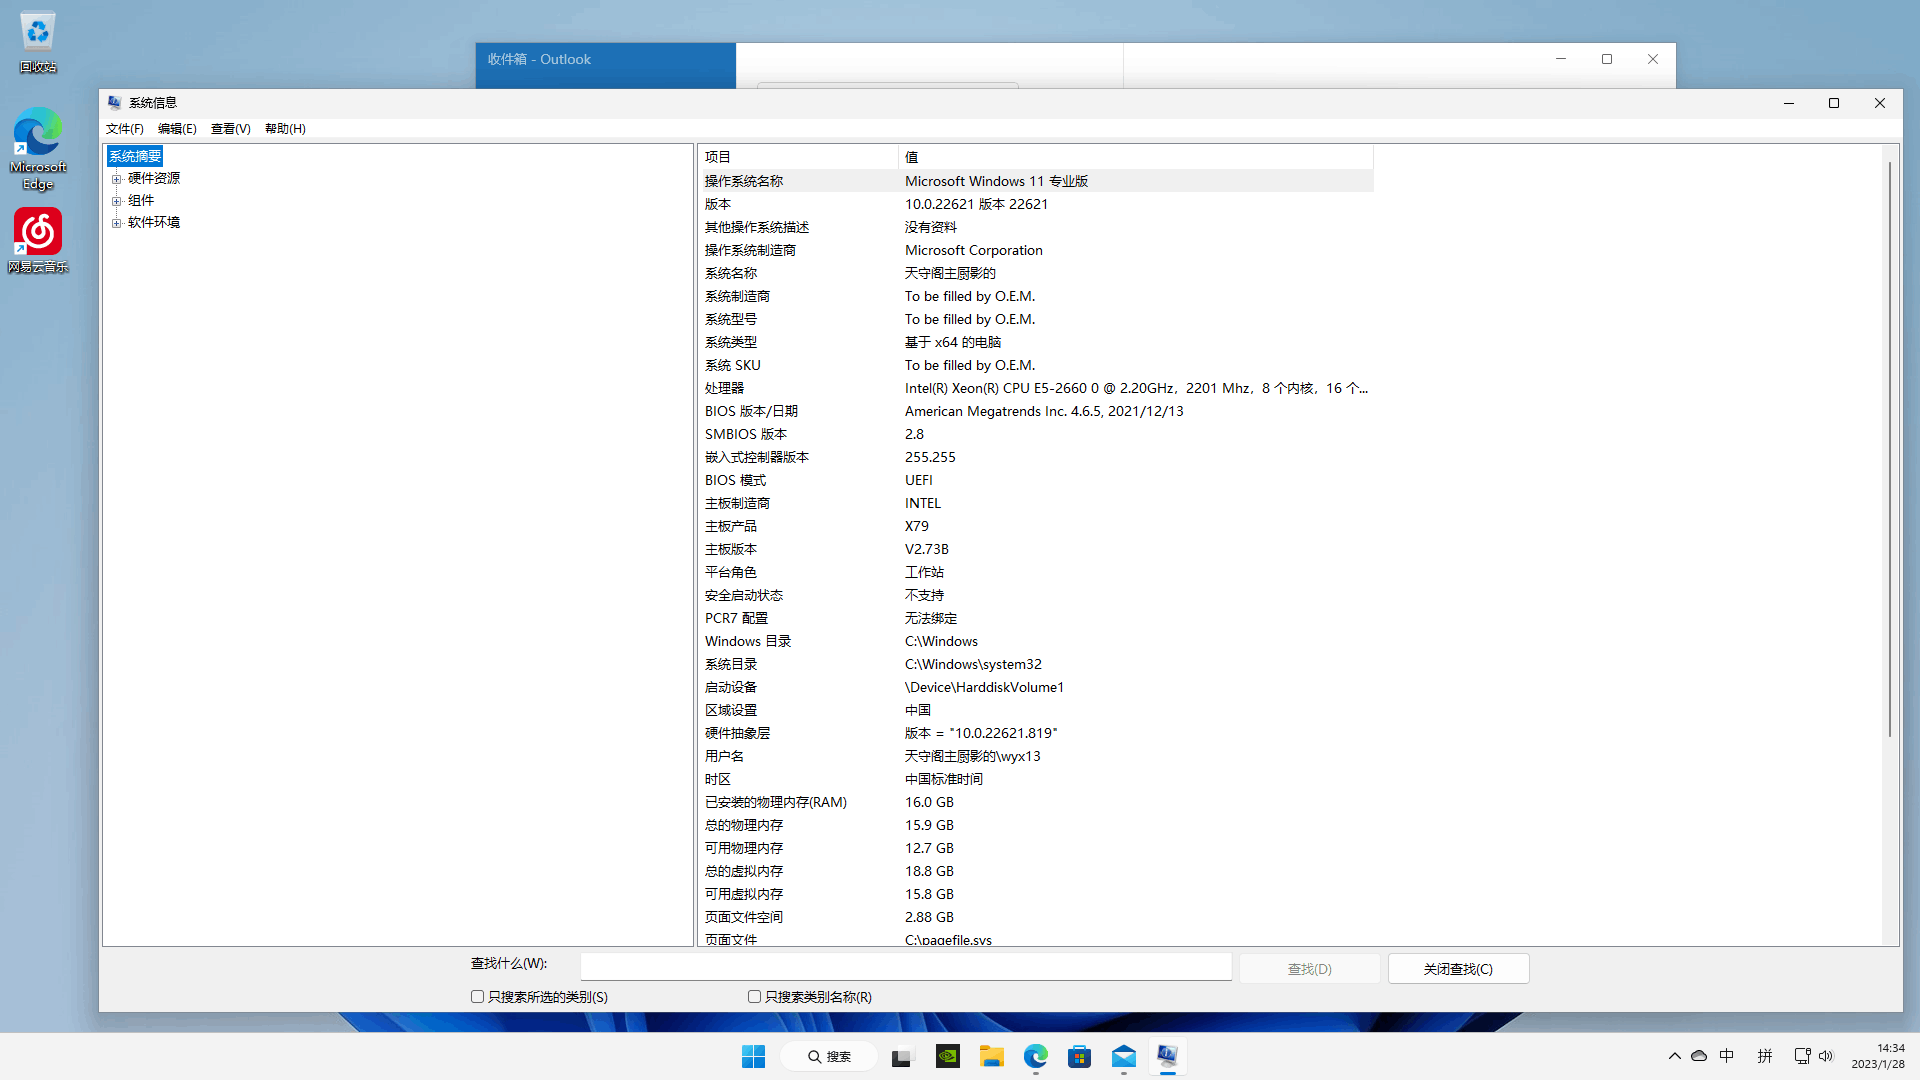
Task: Open the taskbar clock and date
Action: (1877, 1056)
